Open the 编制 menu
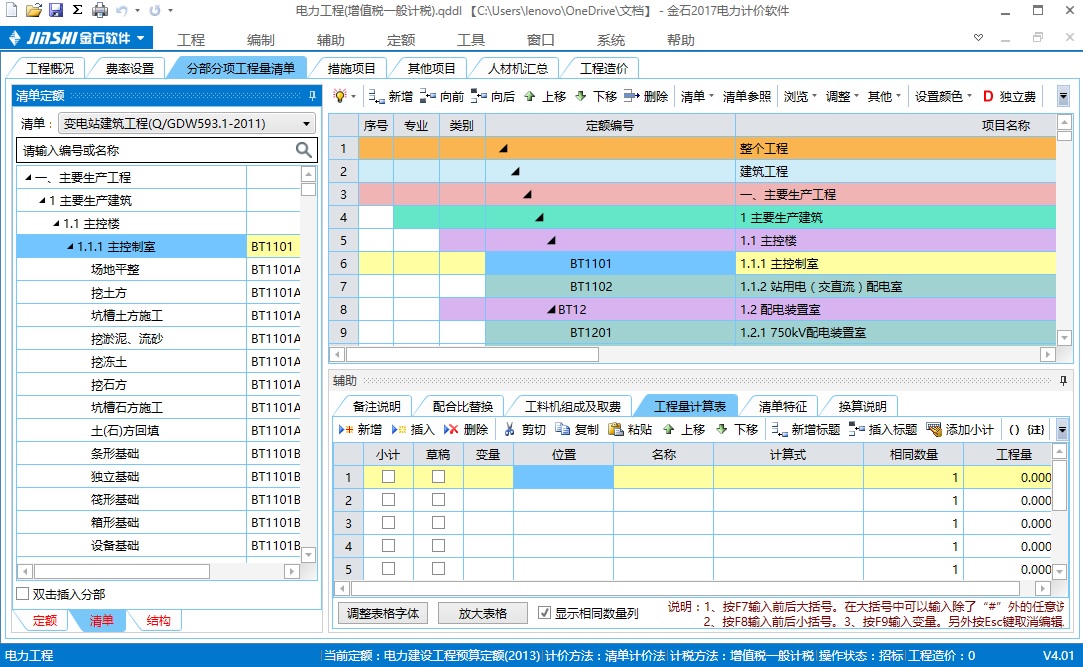 pyautogui.click(x=260, y=40)
